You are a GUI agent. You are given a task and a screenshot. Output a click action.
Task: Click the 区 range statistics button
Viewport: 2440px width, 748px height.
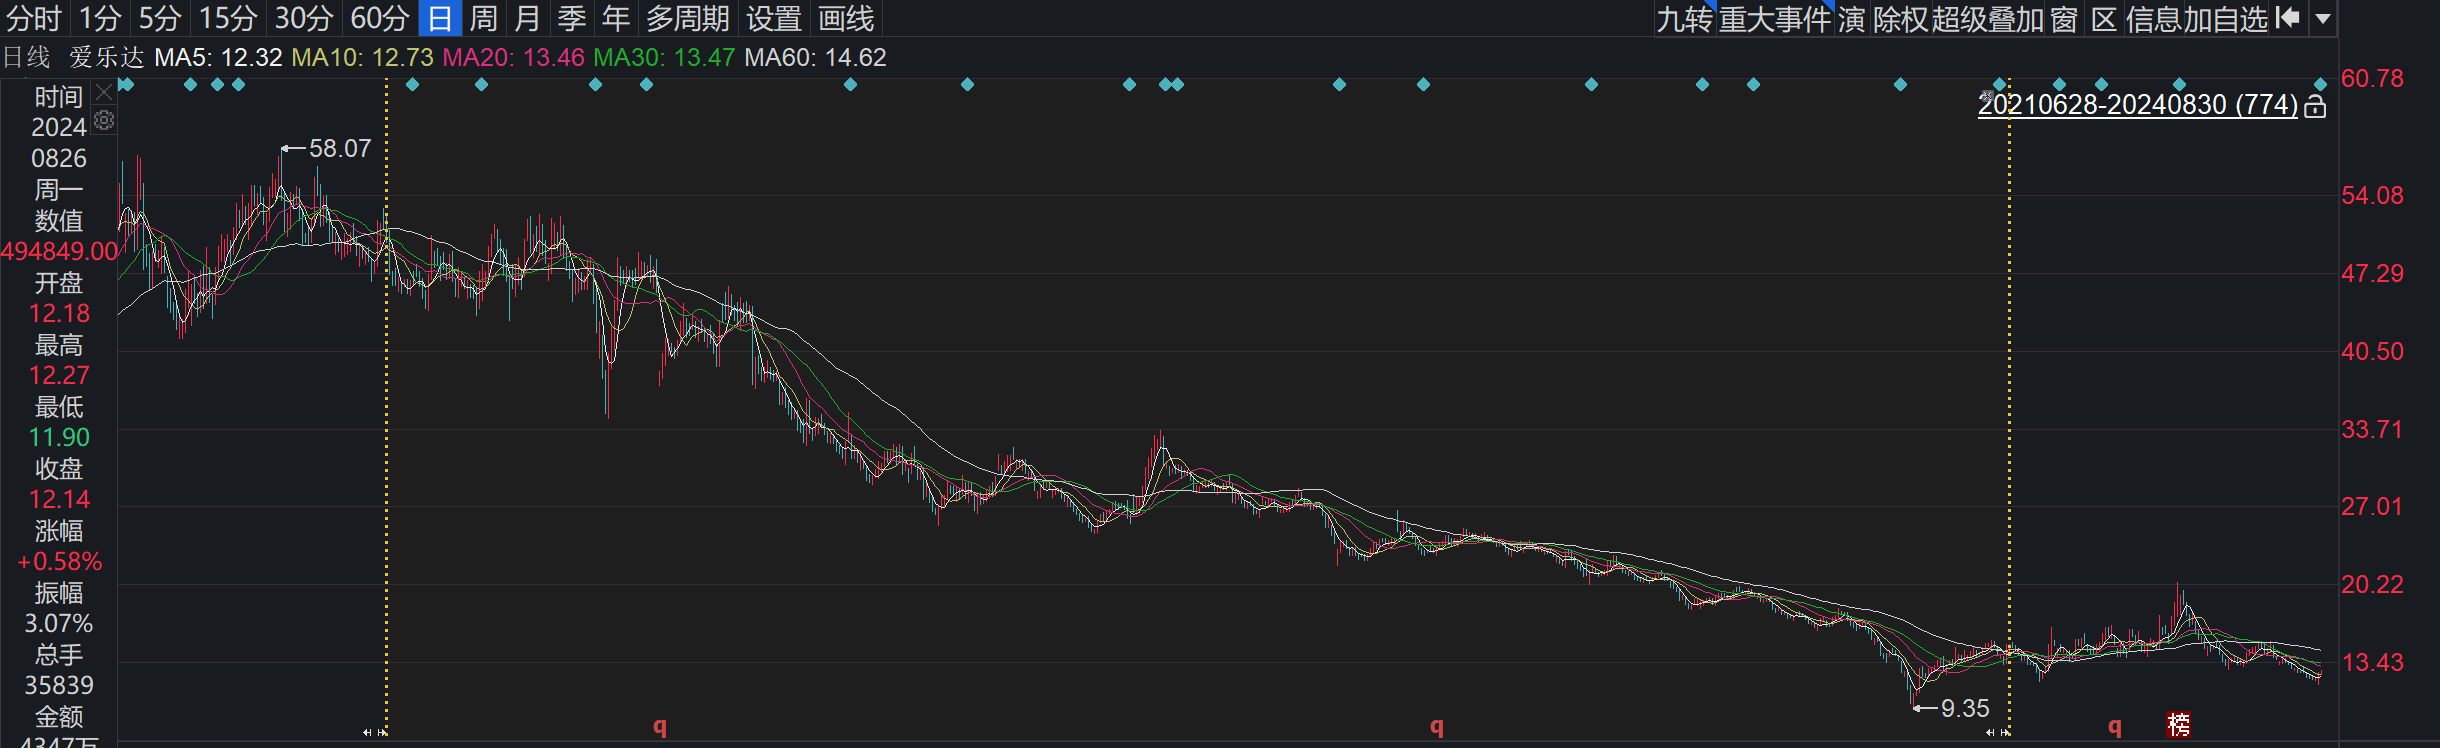[x=2105, y=19]
